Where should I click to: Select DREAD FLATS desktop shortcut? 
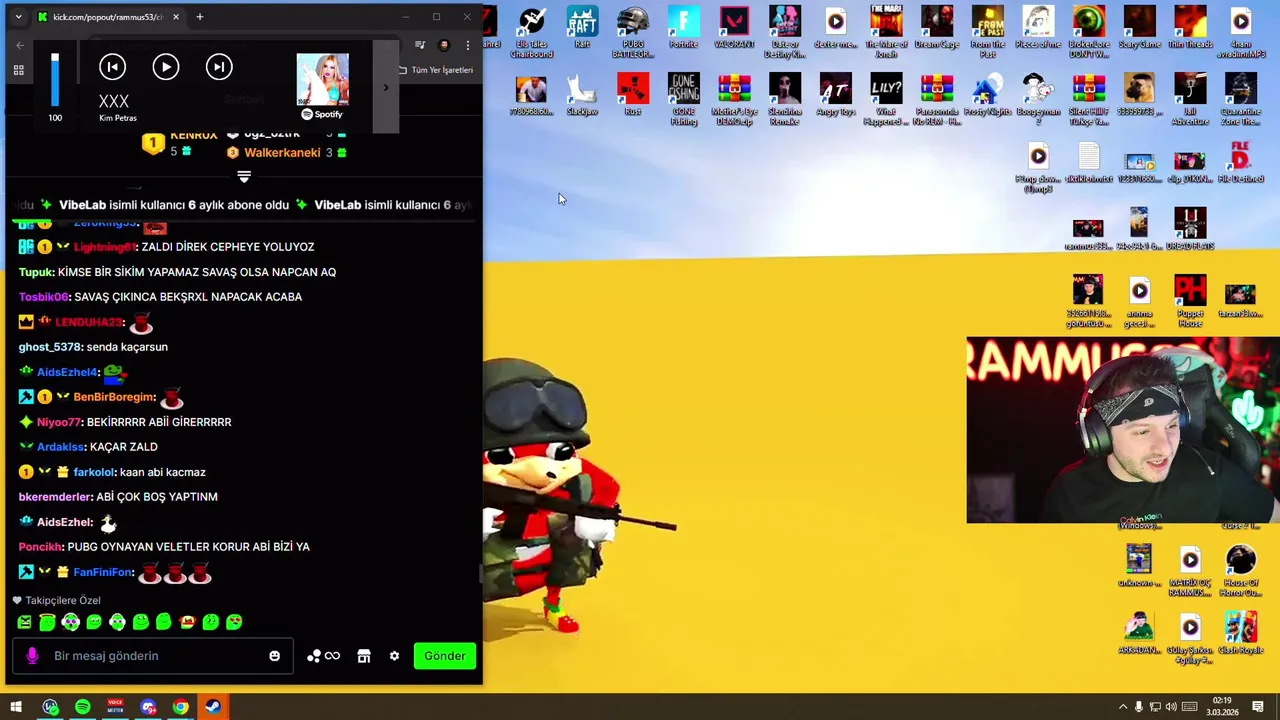click(x=1190, y=230)
